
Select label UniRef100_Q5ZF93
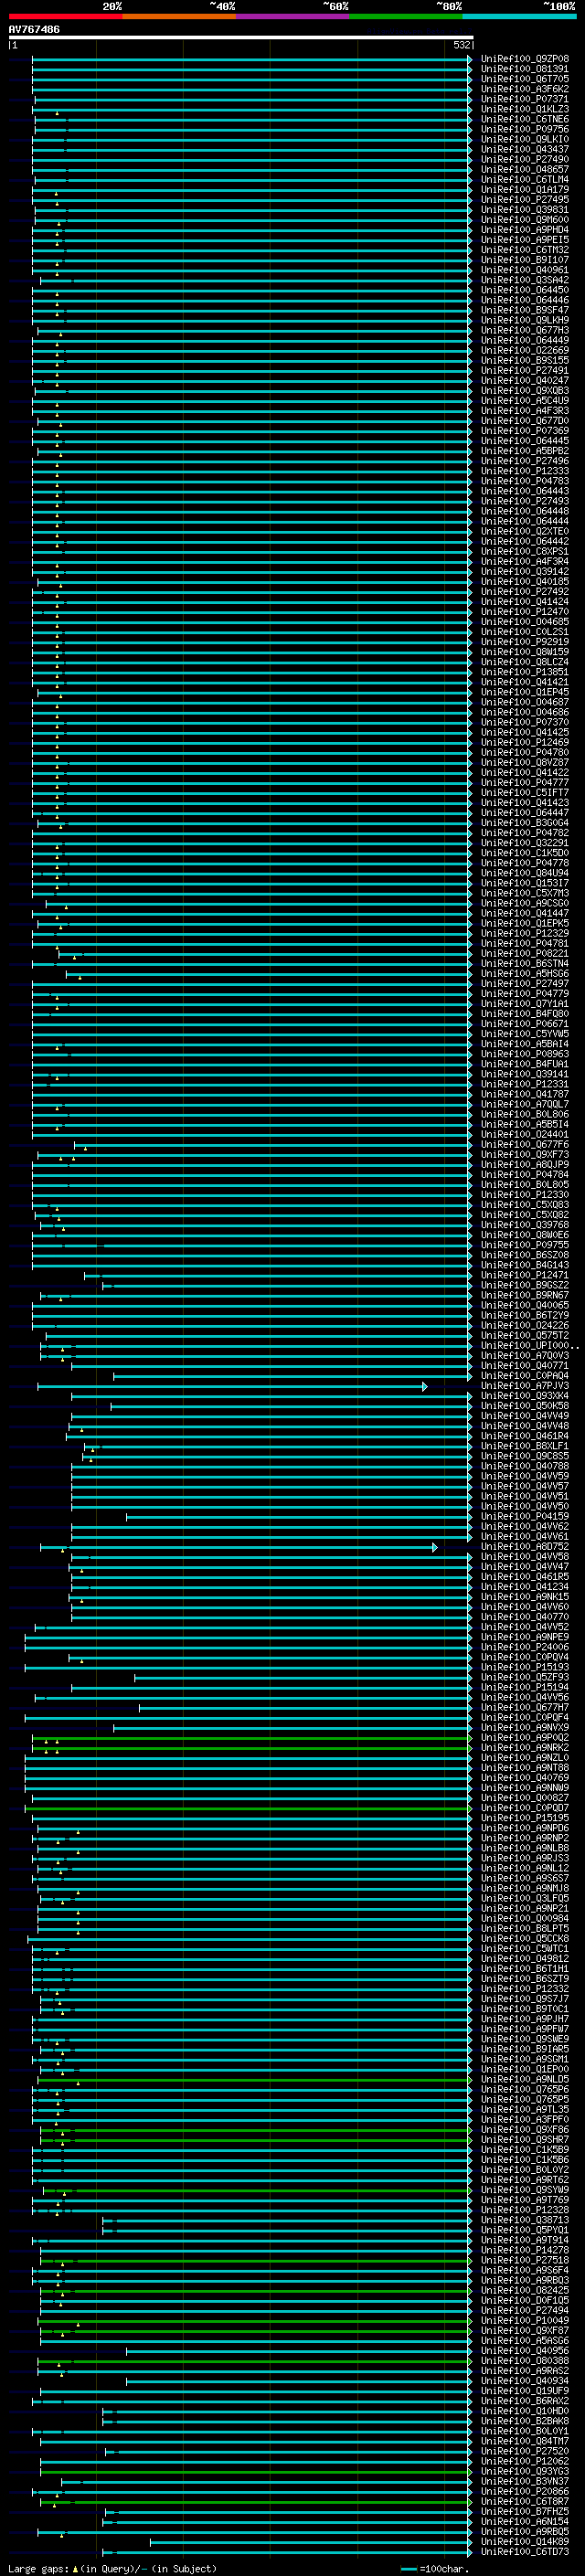[525, 1676]
